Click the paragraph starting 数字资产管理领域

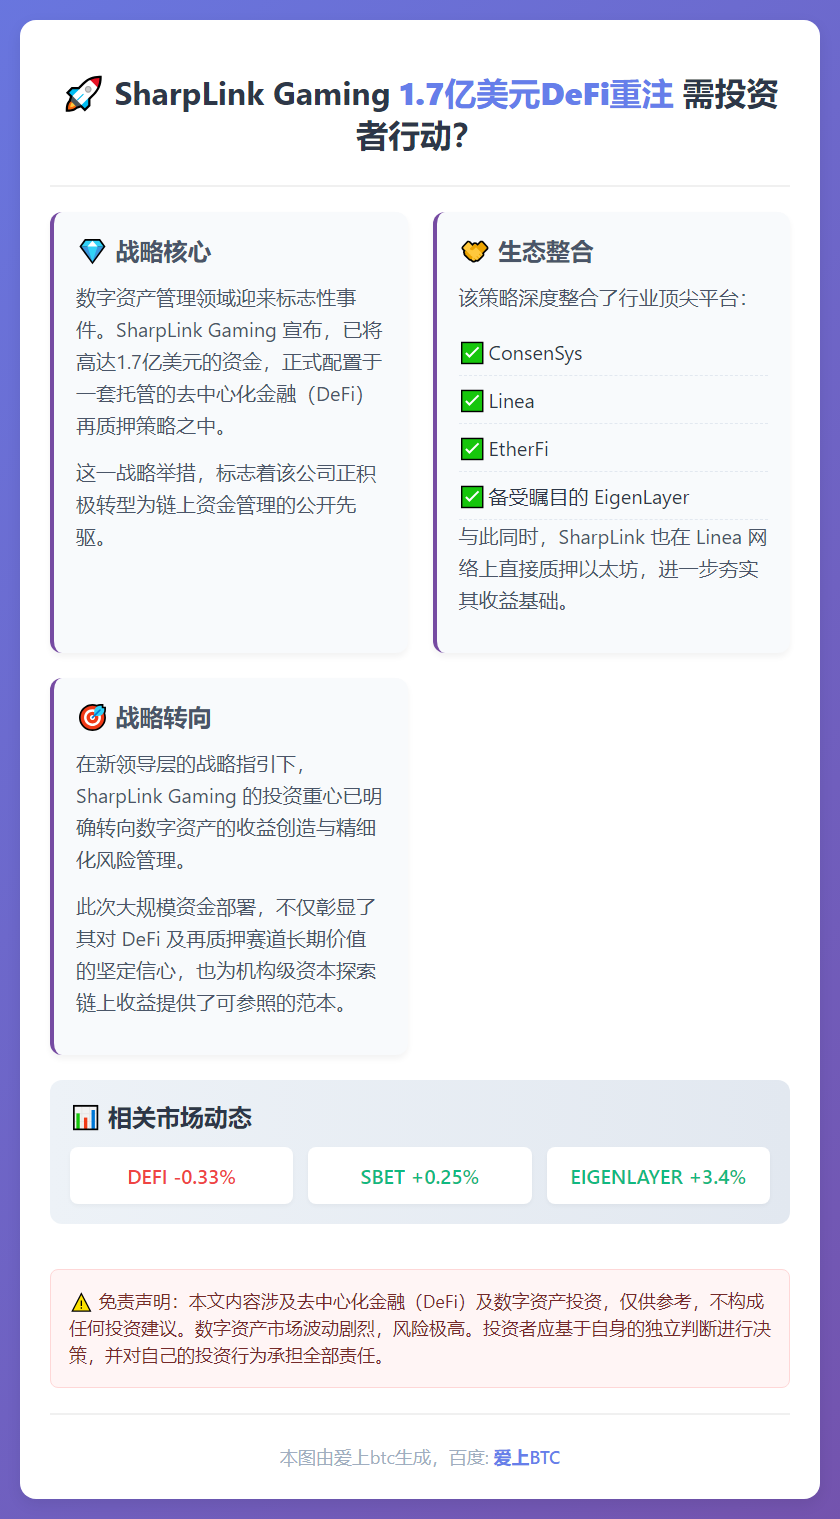[x=230, y=362]
